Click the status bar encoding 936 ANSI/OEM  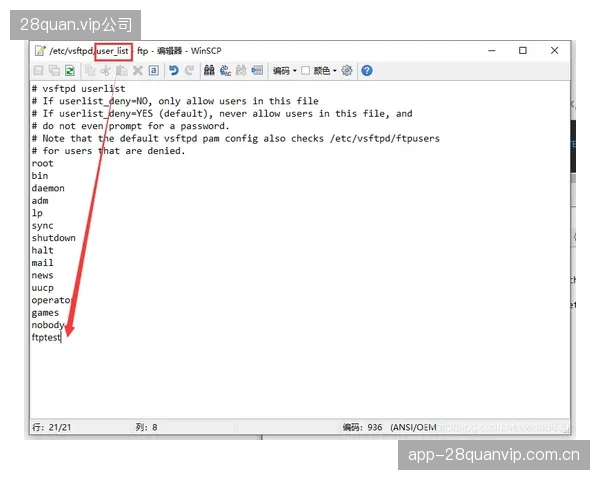(x=390, y=427)
